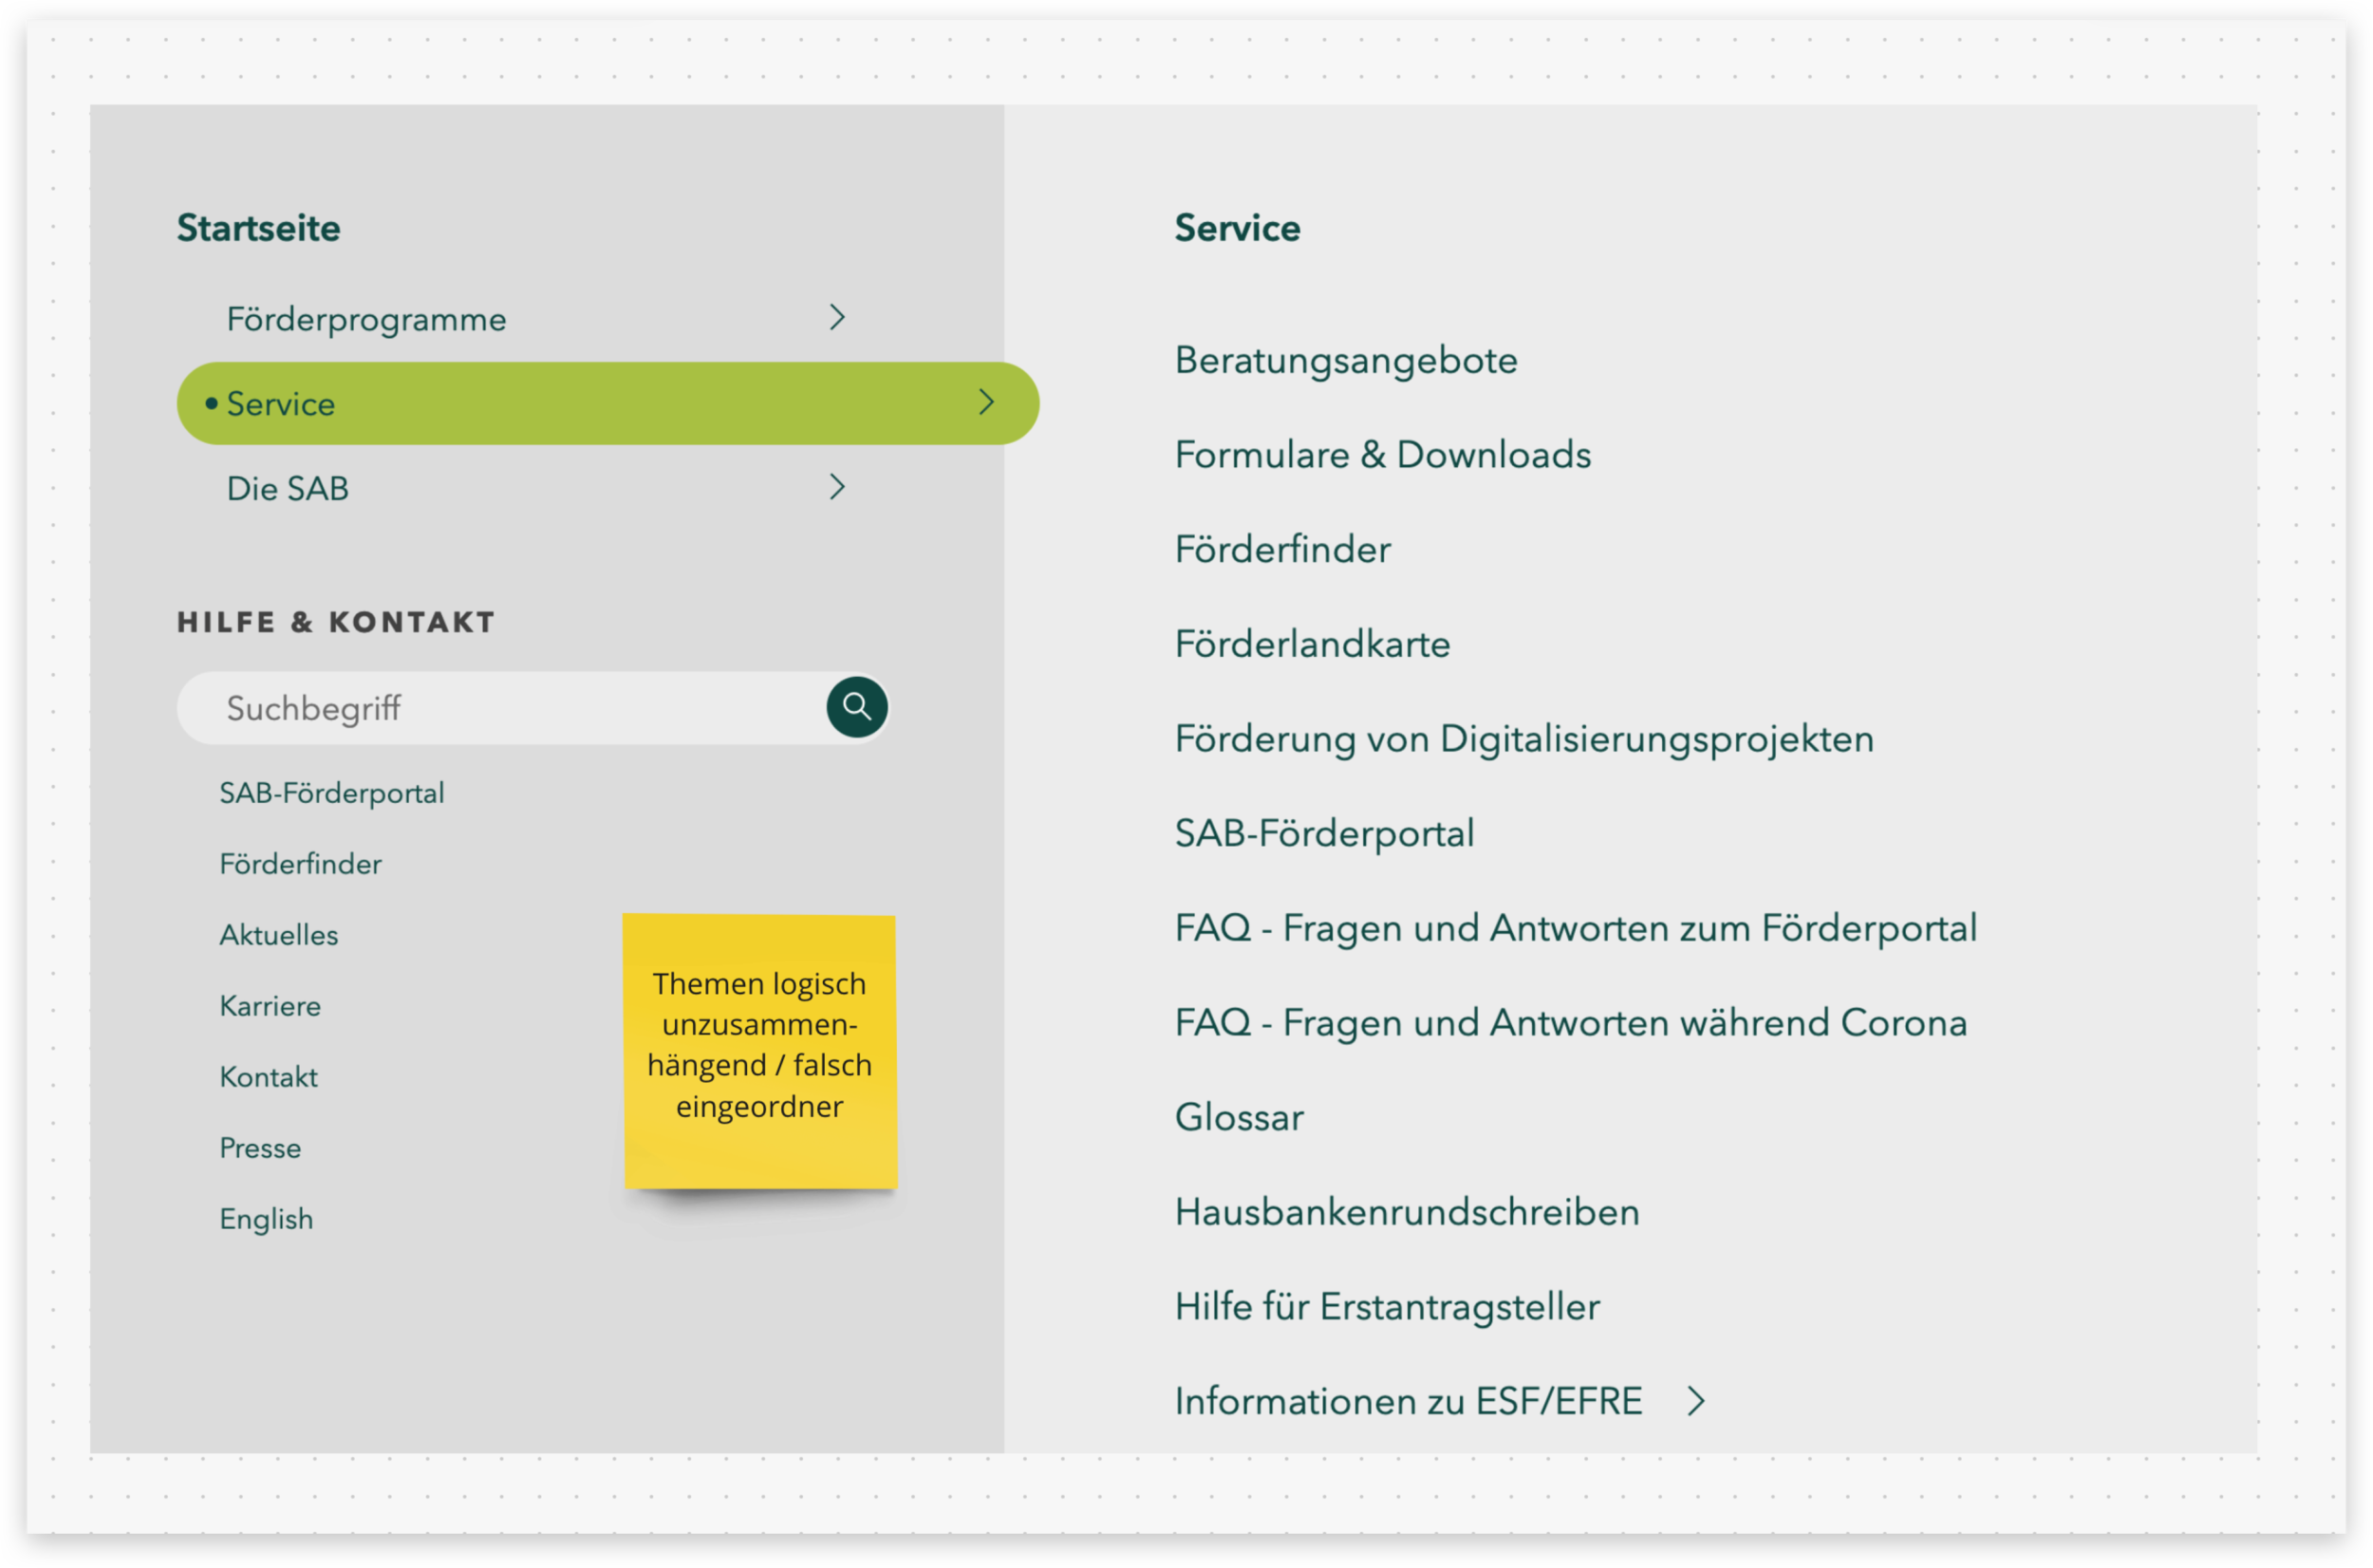Select the highlighted Service menu item
Viewport: 2373px width, 1568px height.
coord(281,404)
